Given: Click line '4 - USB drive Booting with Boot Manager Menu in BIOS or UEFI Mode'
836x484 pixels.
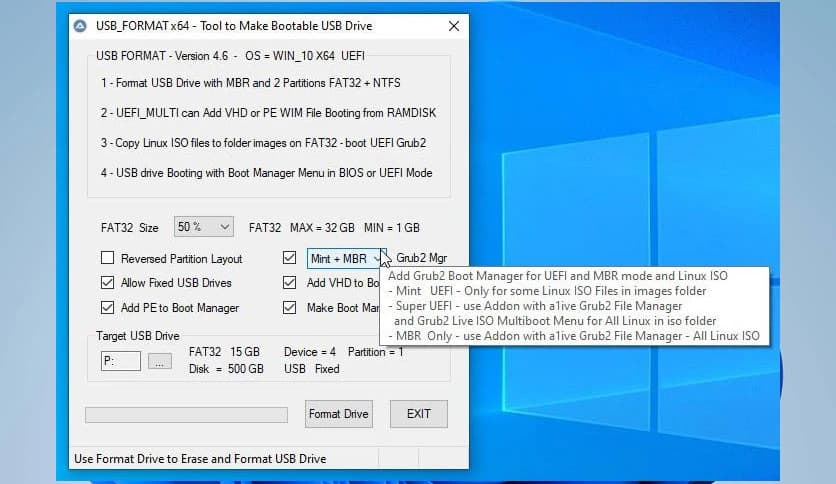Looking at the screenshot, I should coord(267,173).
